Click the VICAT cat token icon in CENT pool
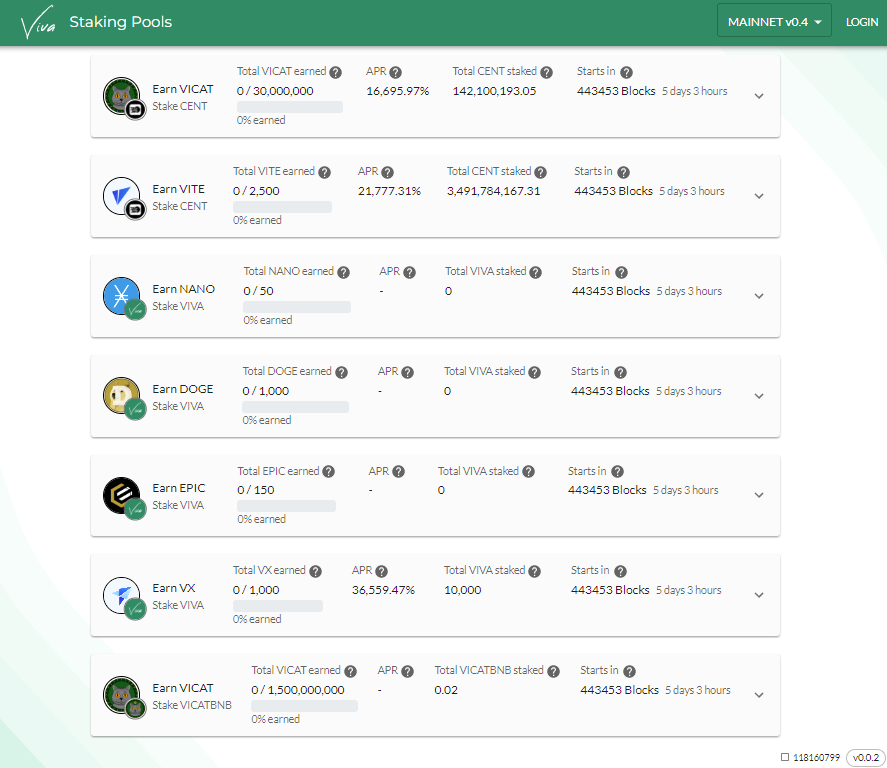Screen dimensions: 887x768 [x=122, y=96]
